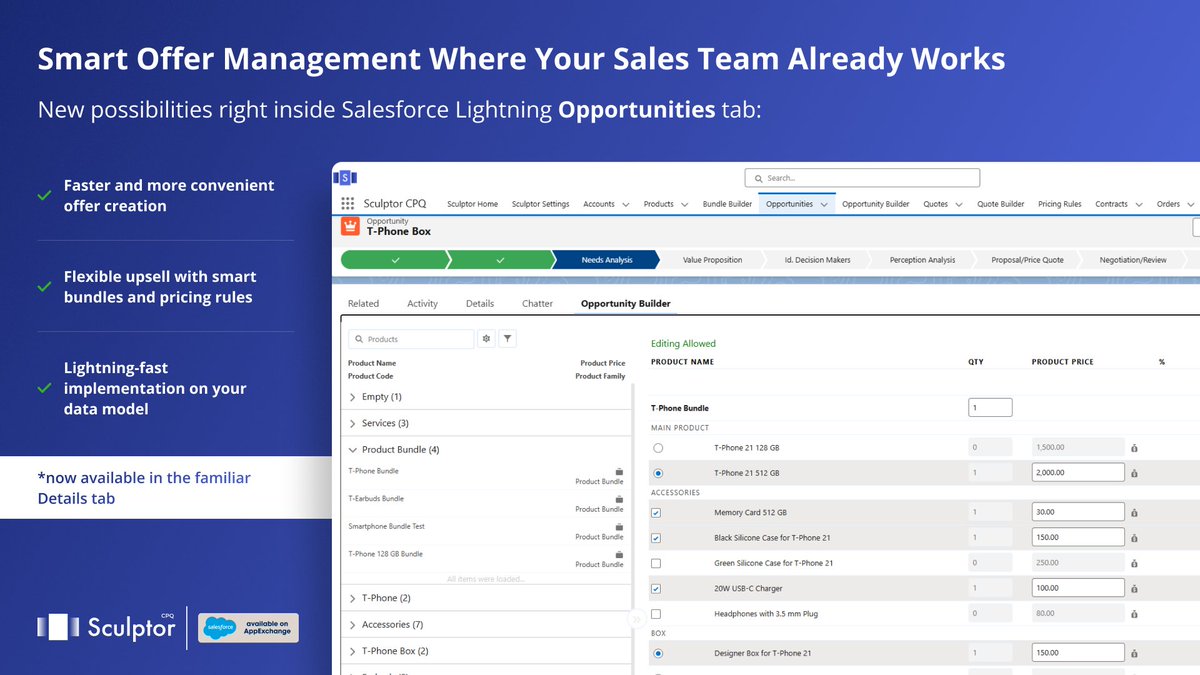
Task: Click price icon beside T-Phone 21 512 GB
Action: point(1134,473)
